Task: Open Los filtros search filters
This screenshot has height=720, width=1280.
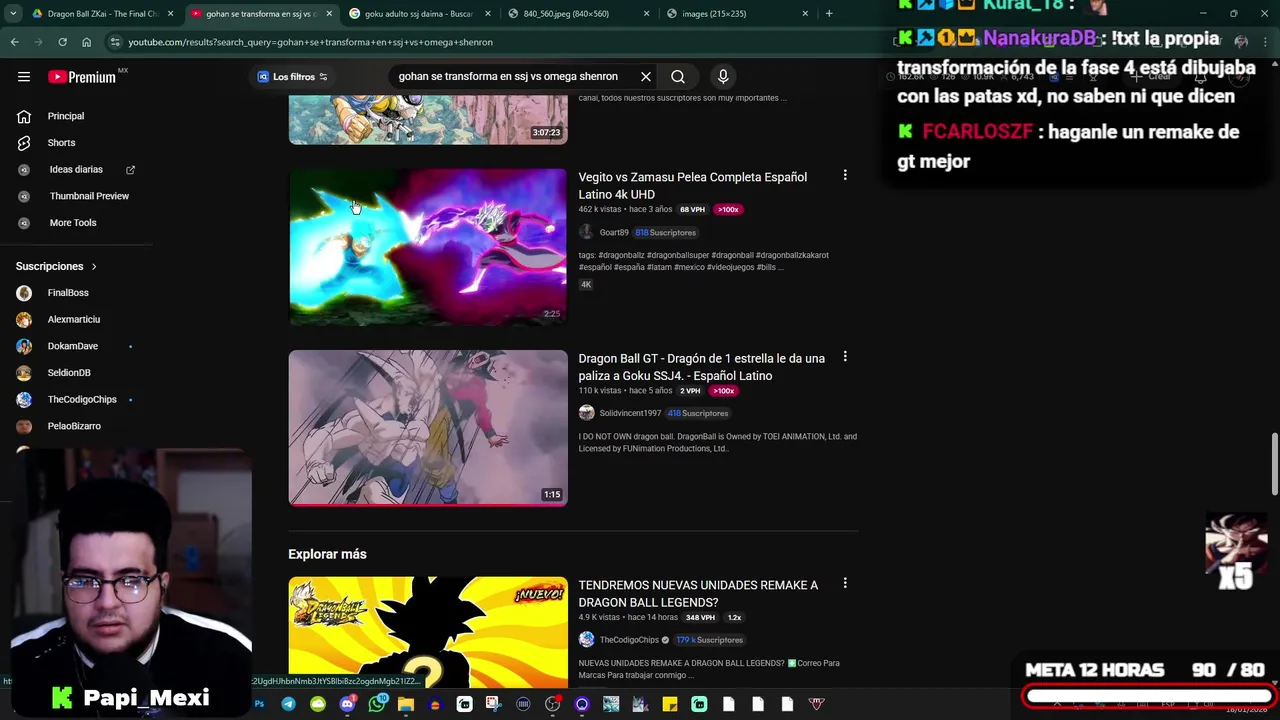Action: pyautogui.click(x=292, y=77)
